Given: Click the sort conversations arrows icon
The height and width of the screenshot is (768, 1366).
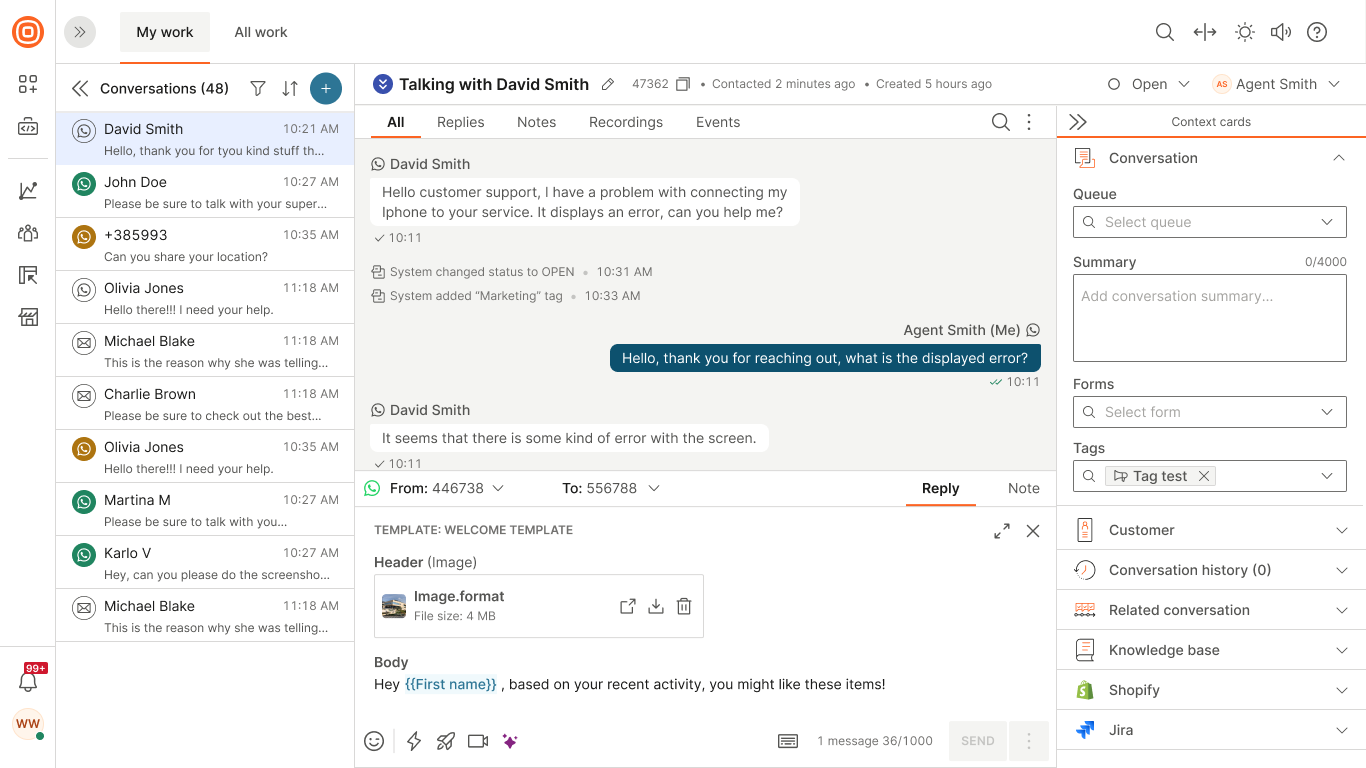Looking at the screenshot, I should (x=290, y=89).
